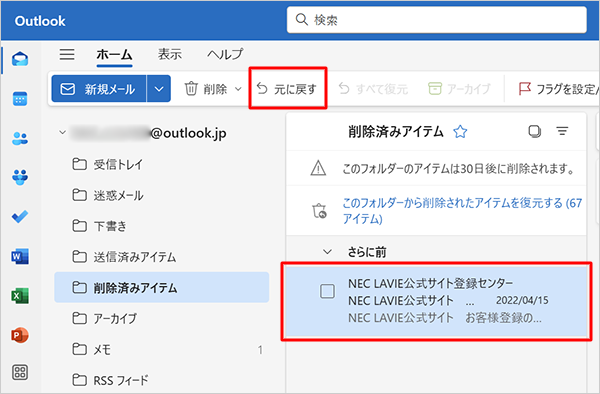This screenshot has height=394, width=600.
Task: Collapse the さらに前 group
Action: [x=327, y=252]
